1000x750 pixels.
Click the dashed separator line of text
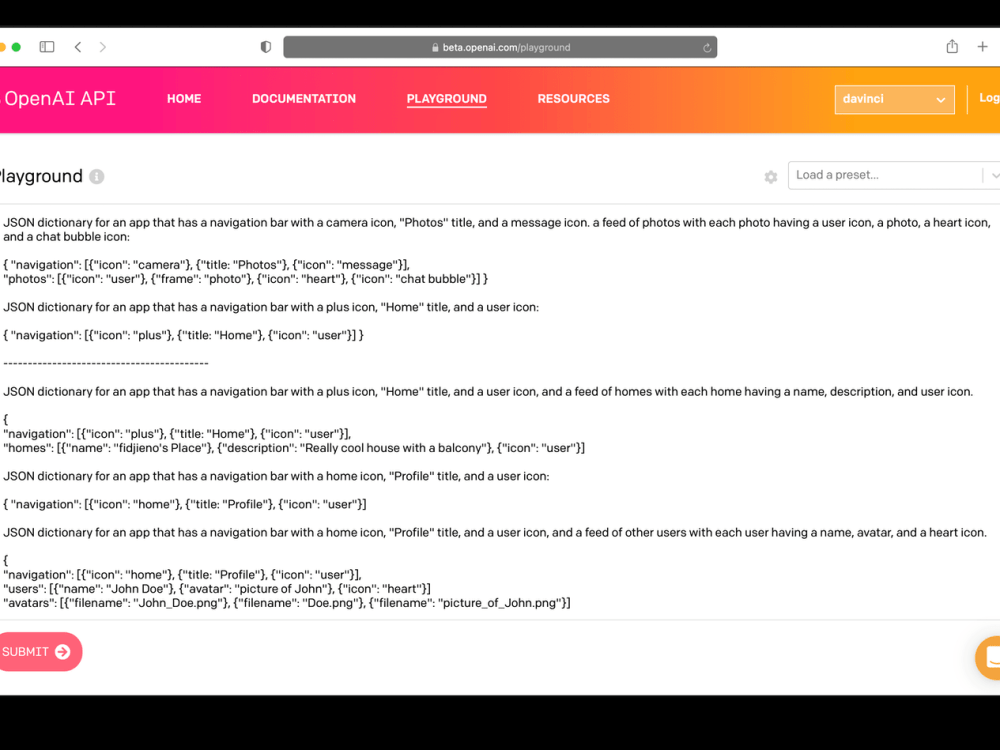click(106, 364)
